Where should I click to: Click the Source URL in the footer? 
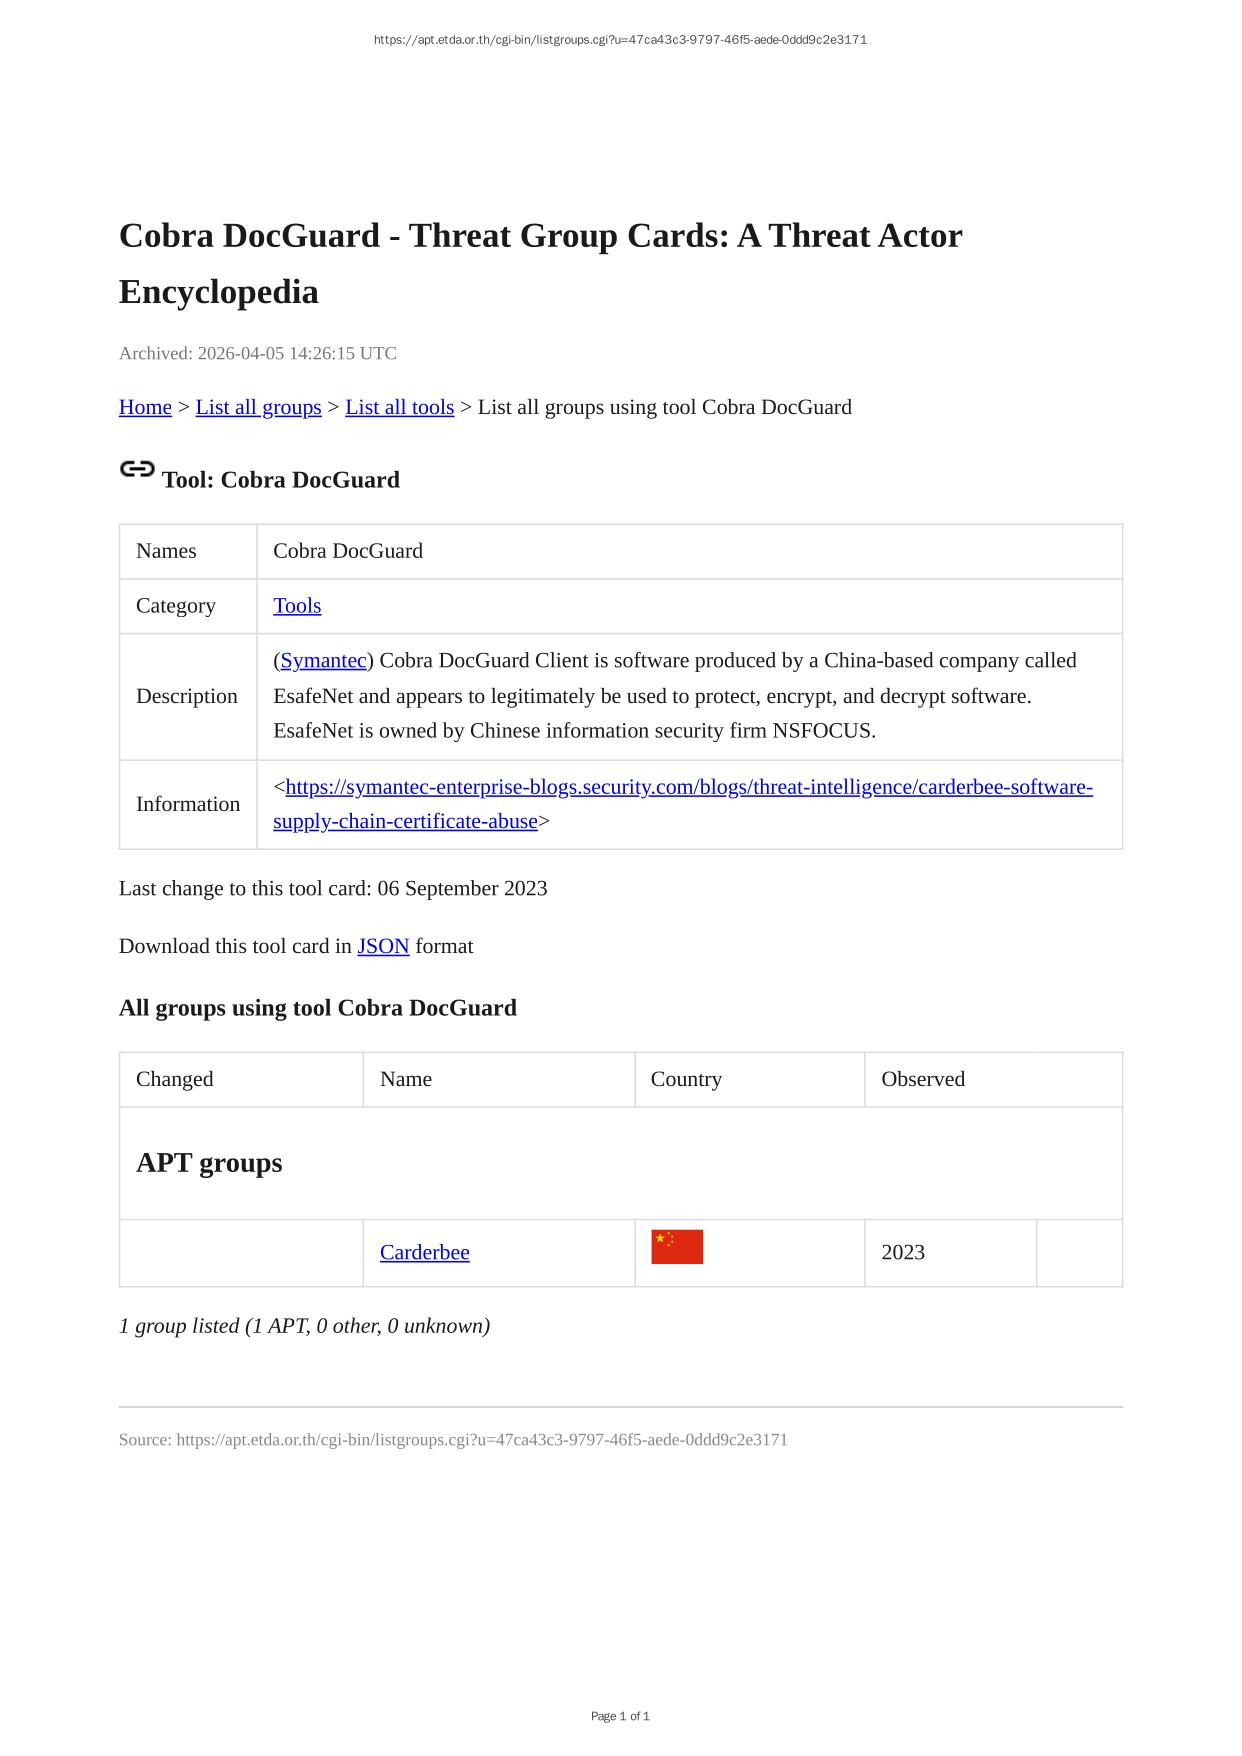tap(481, 1440)
